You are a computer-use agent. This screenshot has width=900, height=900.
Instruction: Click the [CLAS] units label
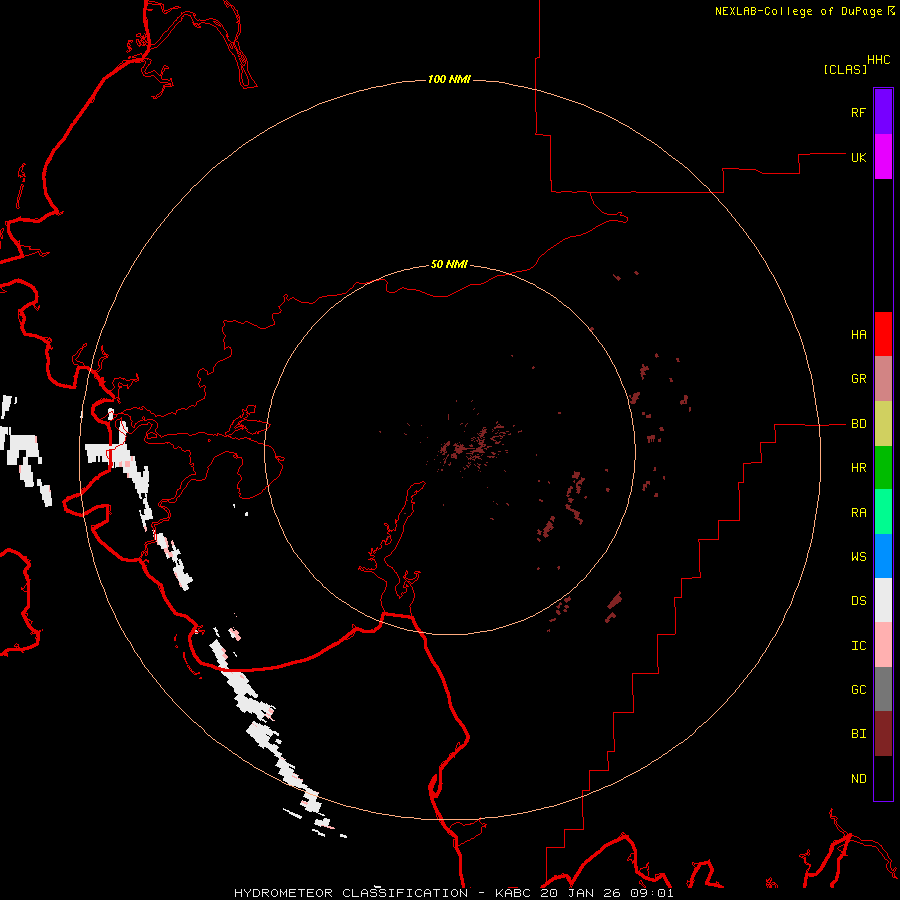point(844,69)
